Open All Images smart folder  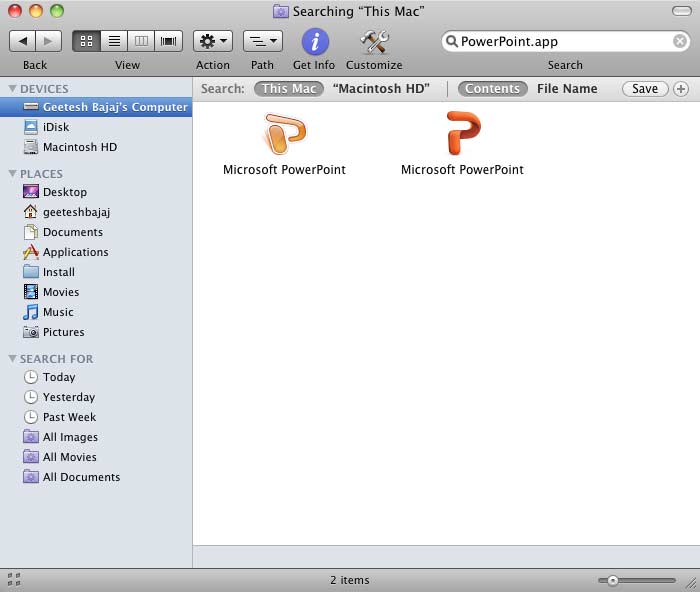click(96, 437)
